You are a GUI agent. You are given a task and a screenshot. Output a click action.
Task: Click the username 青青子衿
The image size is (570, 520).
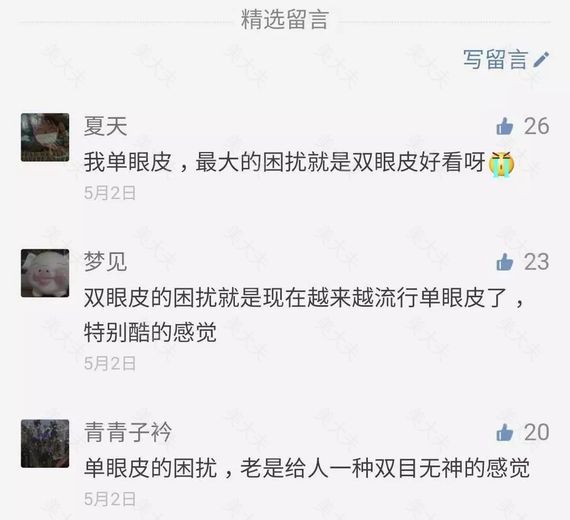point(128,432)
